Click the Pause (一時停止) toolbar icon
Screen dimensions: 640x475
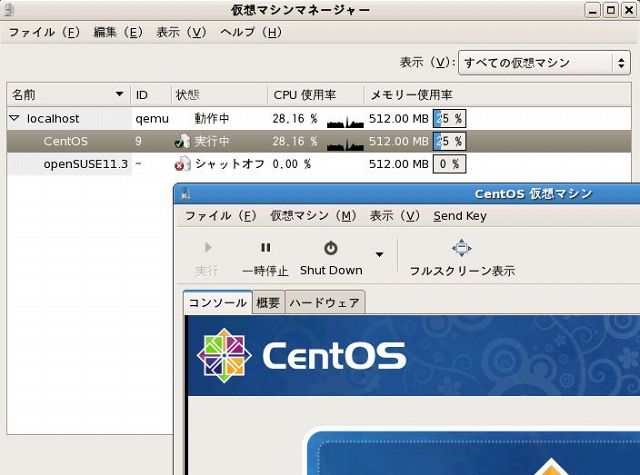266,248
